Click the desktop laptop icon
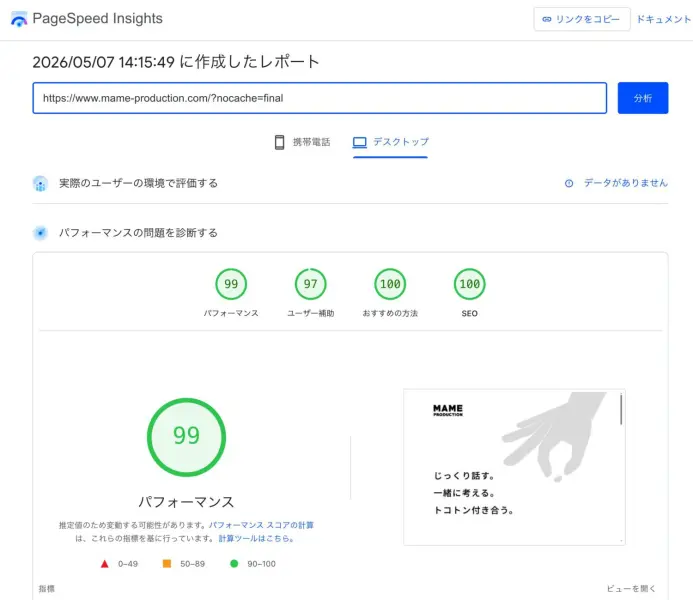693x600 pixels. tap(359, 142)
